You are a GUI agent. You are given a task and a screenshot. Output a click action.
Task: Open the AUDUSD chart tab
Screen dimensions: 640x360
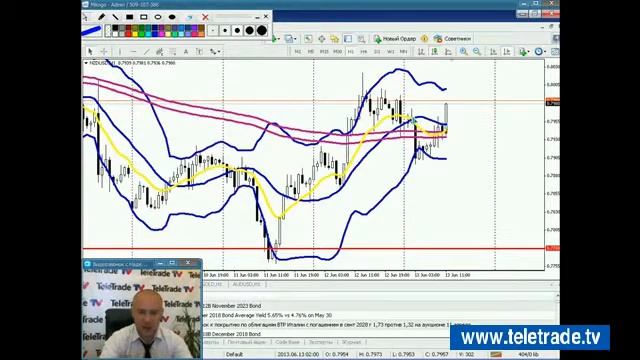coord(246,284)
